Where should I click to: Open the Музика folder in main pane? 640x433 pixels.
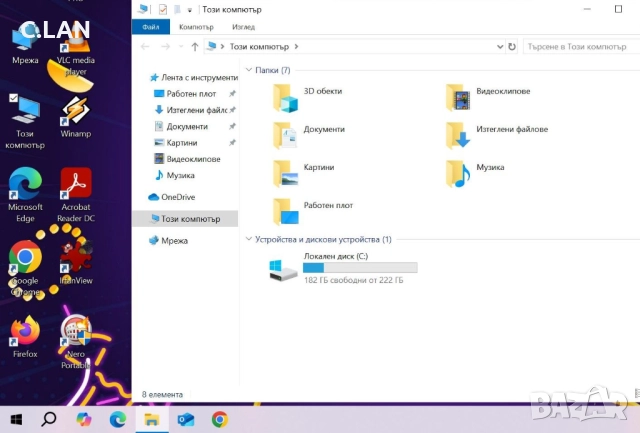click(x=475, y=174)
